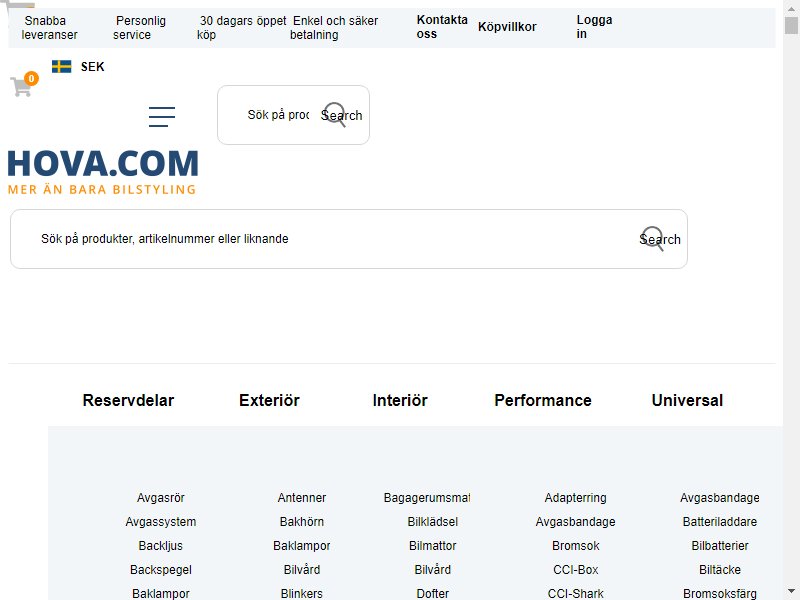
Task: Open Baklampor in the Exteriör column
Action: point(302,545)
